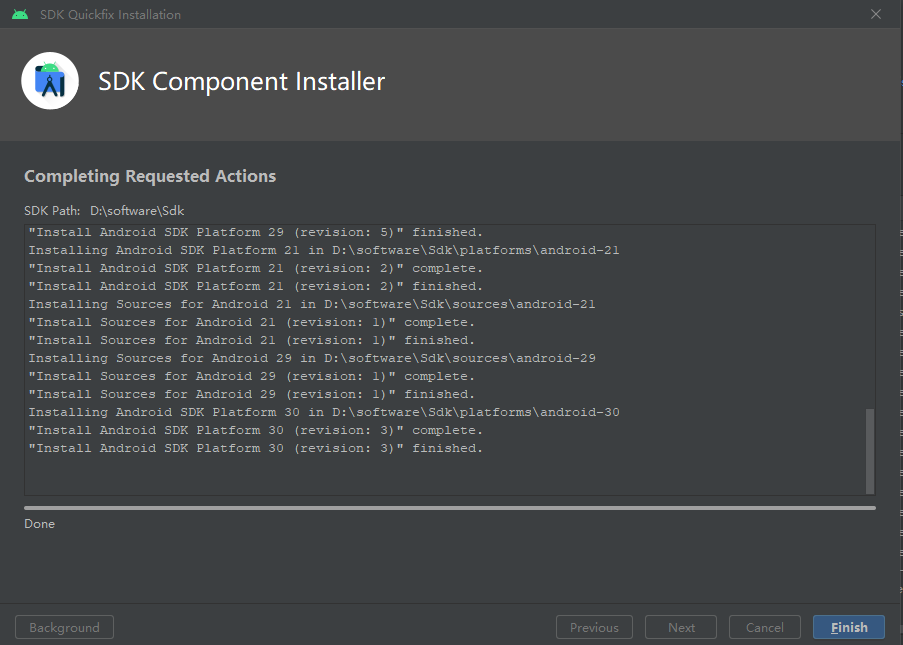This screenshot has height=645, width=903.
Task: Click the Previous button
Action: pyautogui.click(x=594, y=627)
